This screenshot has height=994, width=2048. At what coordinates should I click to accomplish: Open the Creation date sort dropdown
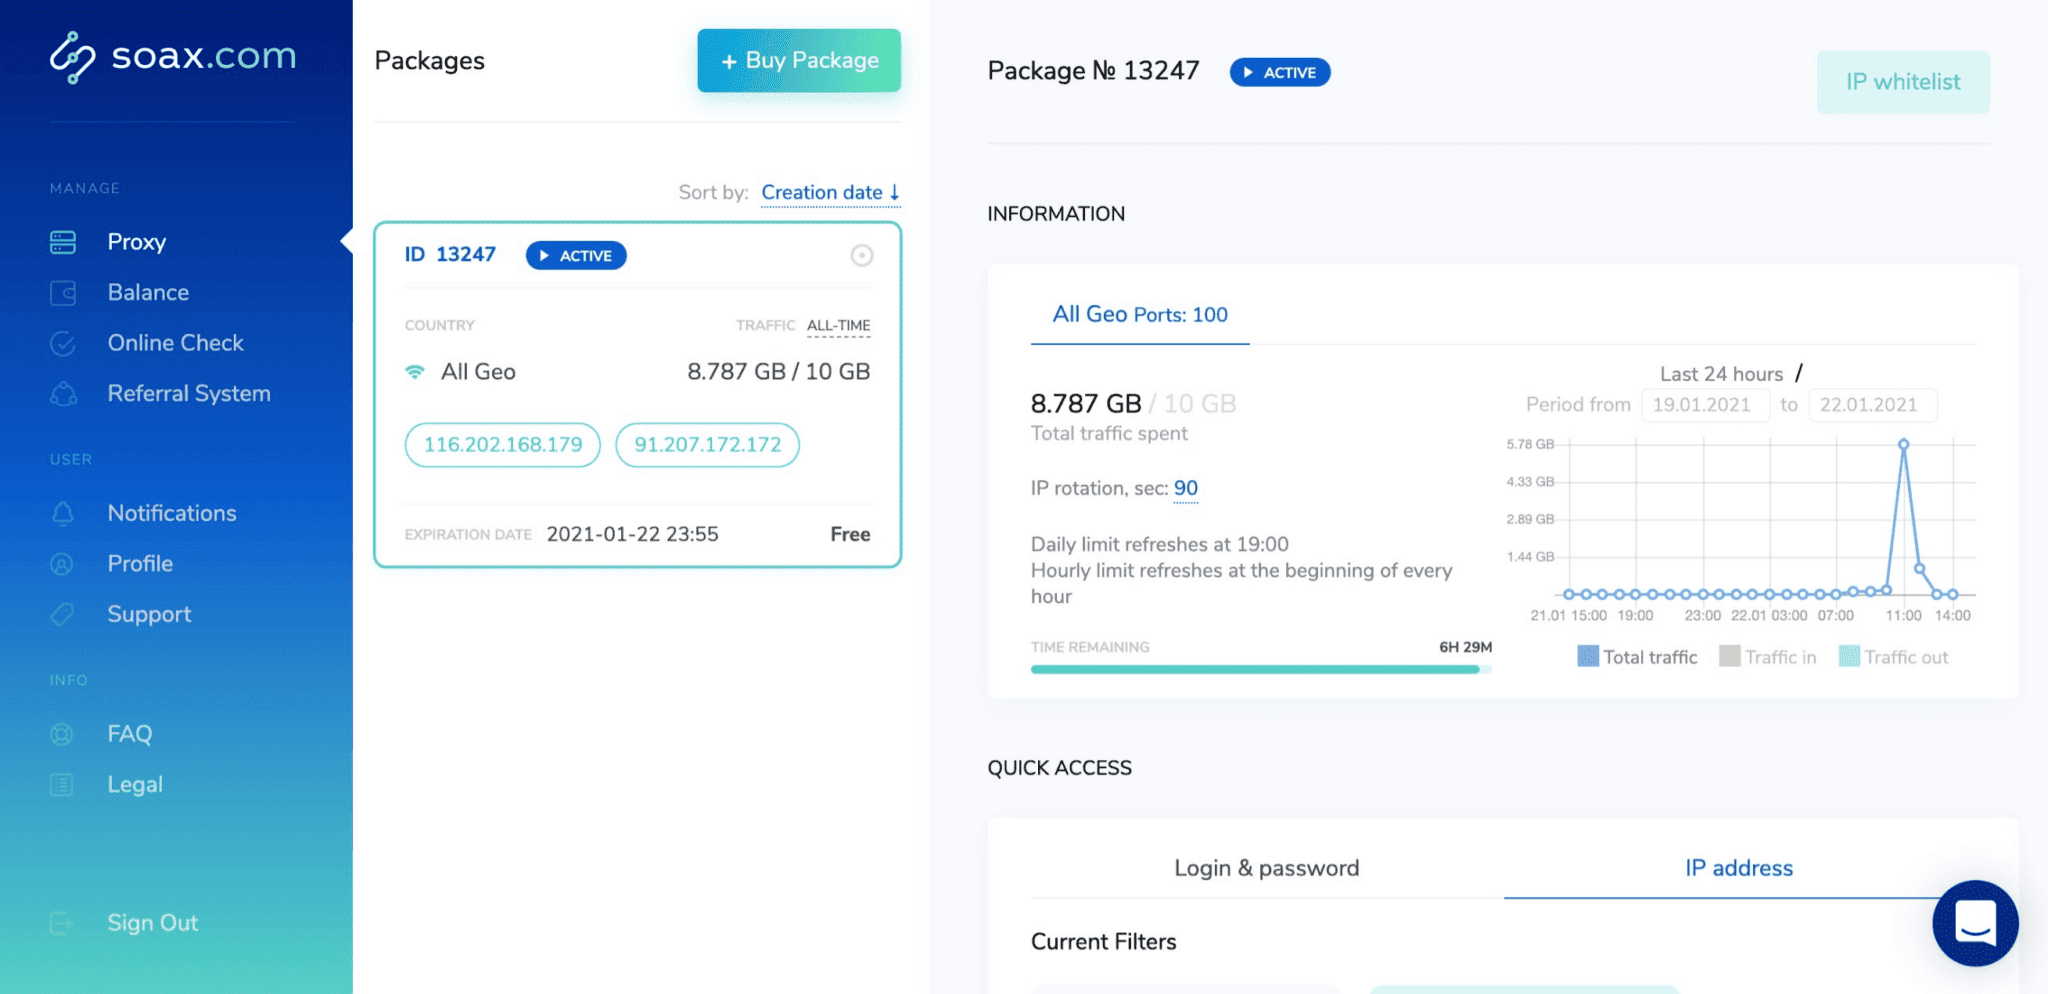click(829, 192)
